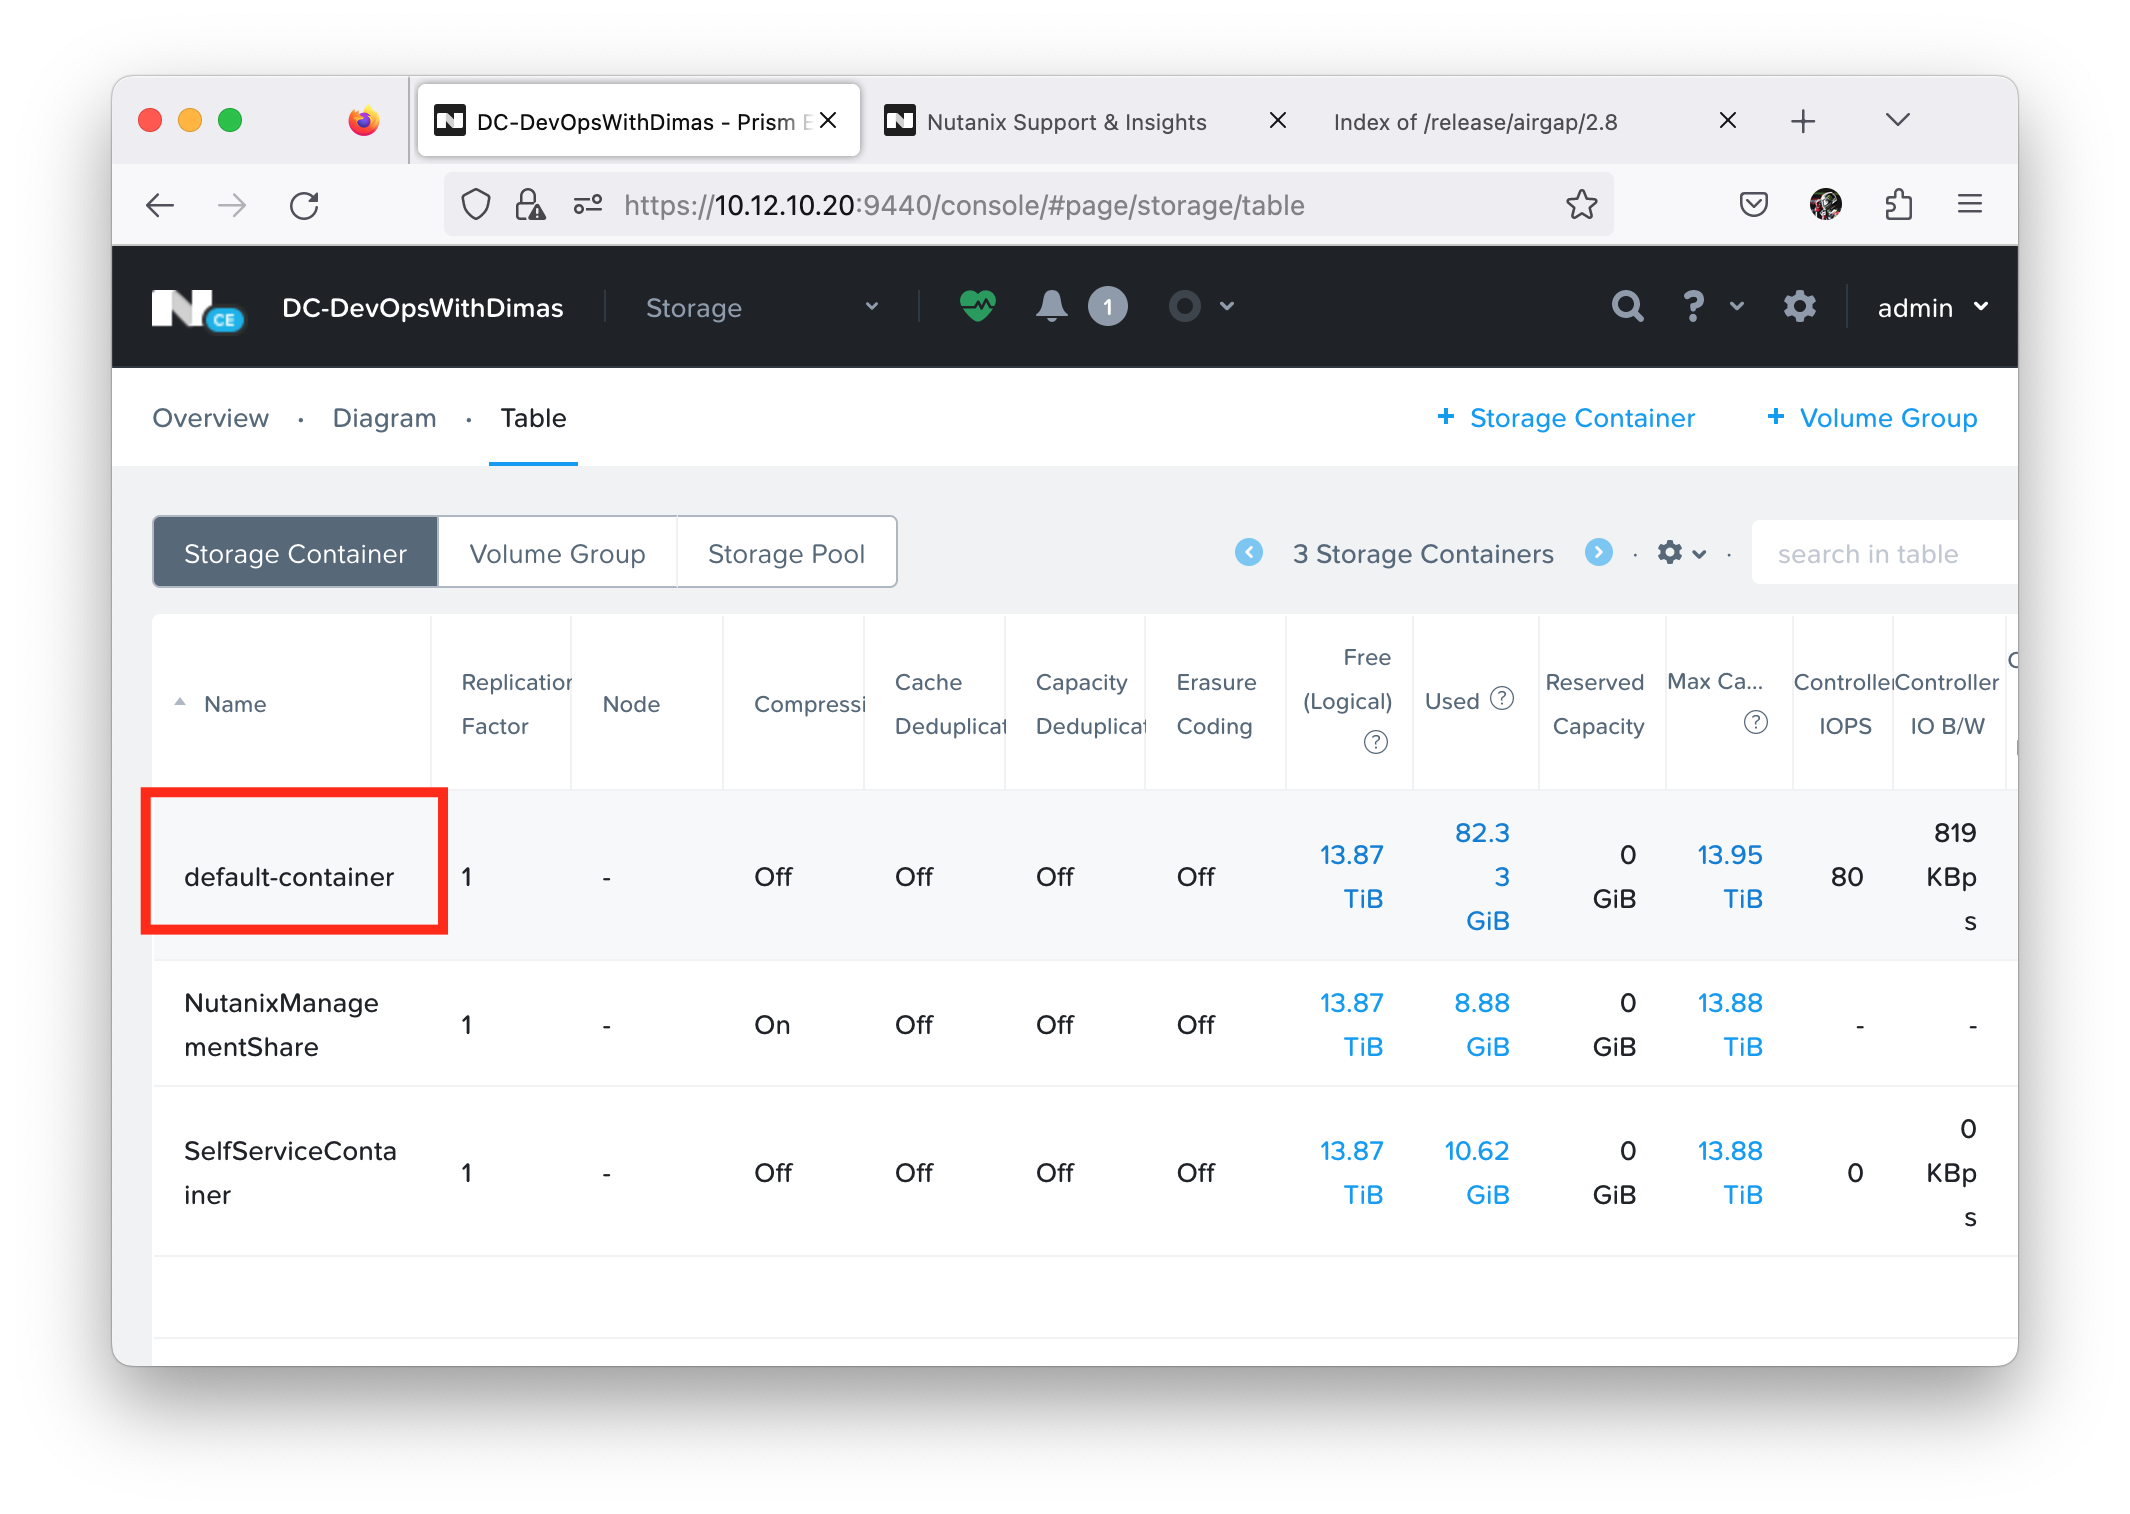
Task: Go back in the browser
Action: click(160, 206)
